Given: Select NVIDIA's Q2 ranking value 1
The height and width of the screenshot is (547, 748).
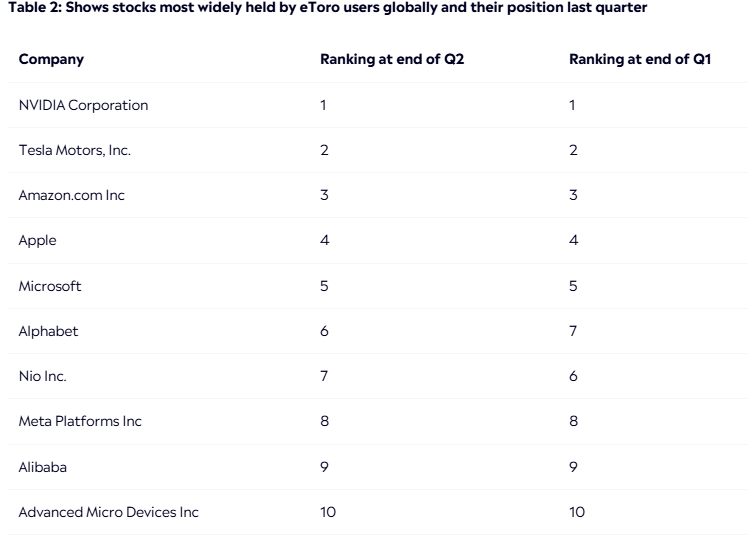Looking at the screenshot, I should coord(323,105).
